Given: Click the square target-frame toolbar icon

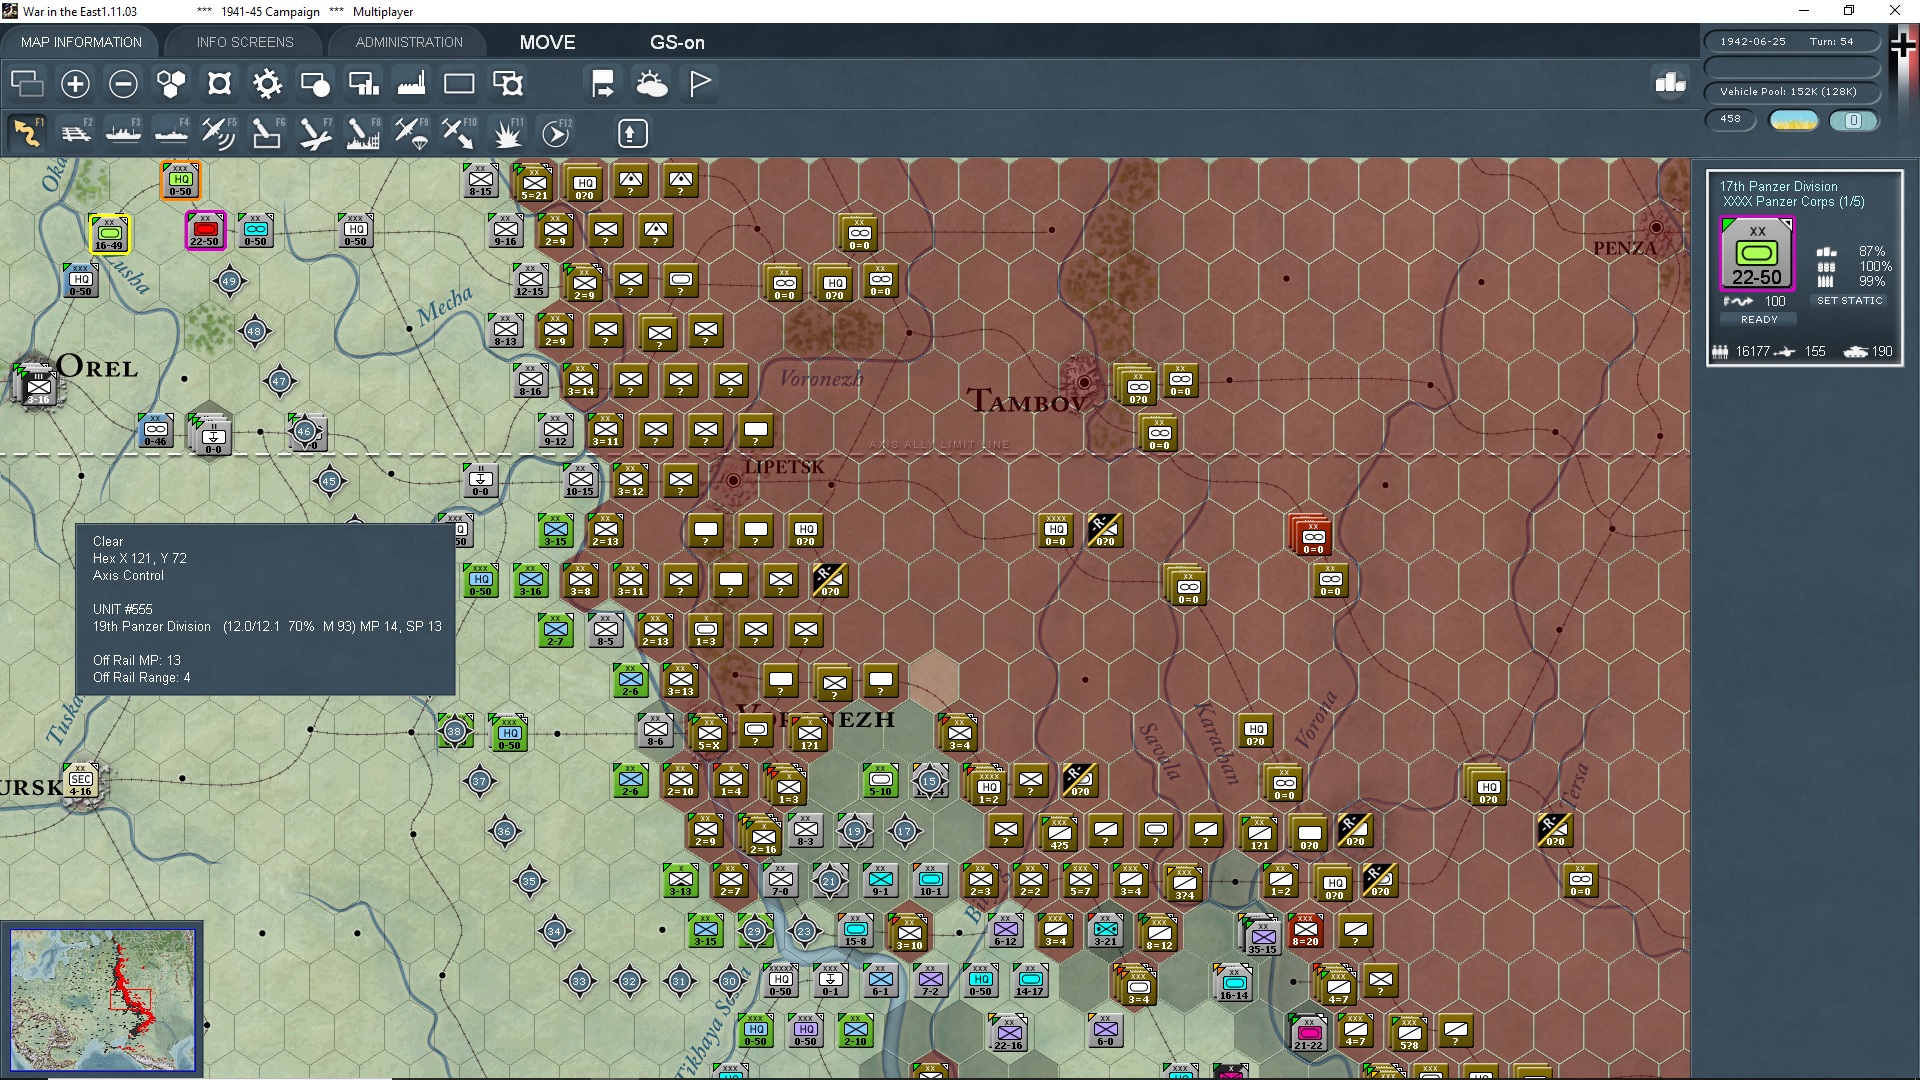Looking at the screenshot, I should point(219,84).
